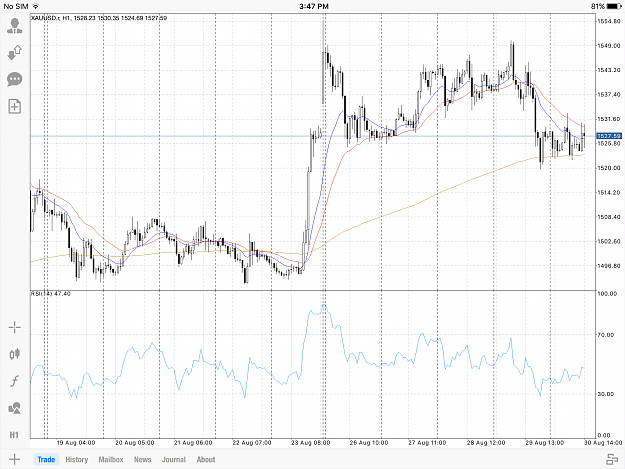The width and height of the screenshot is (625, 469).
Task: Open the Journal tab
Action: [x=174, y=459]
